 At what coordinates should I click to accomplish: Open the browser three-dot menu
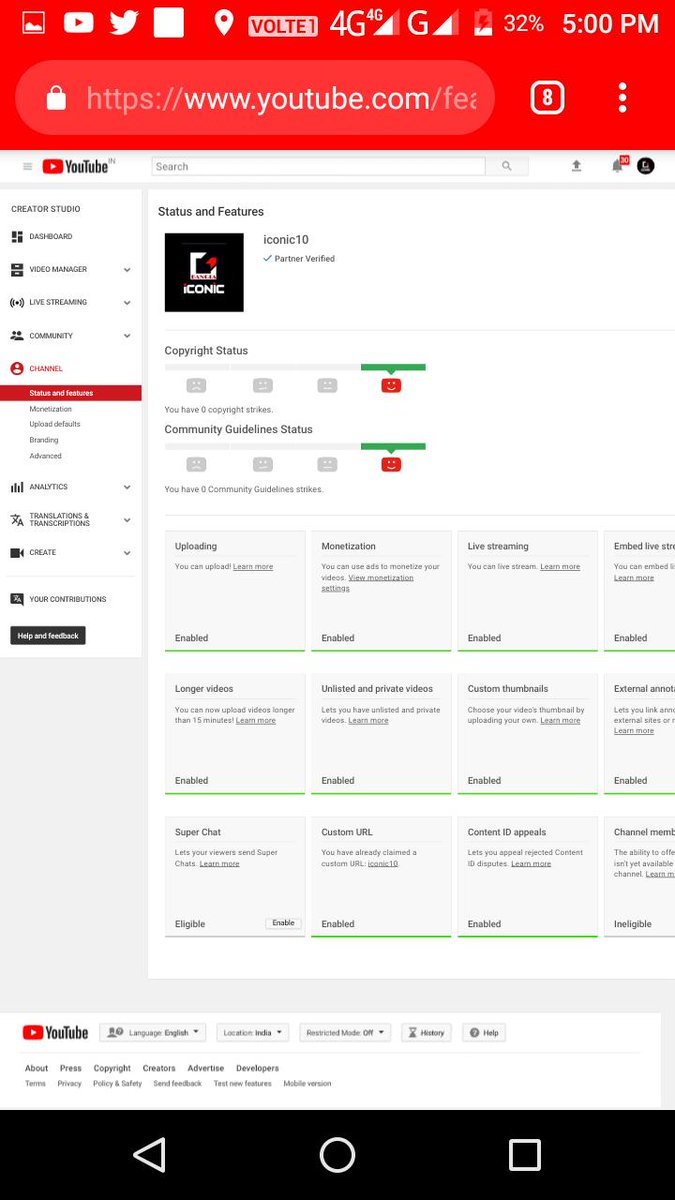point(622,97)
